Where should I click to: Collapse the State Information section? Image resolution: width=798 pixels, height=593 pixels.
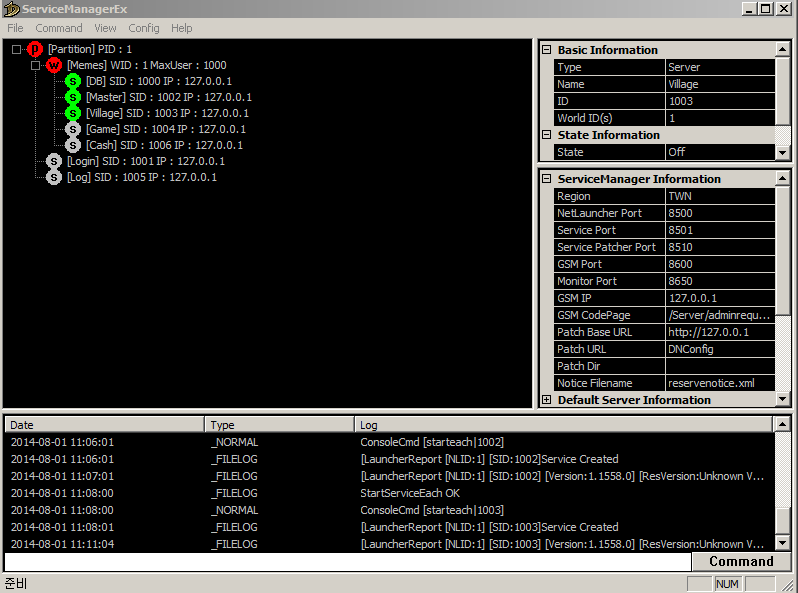pos(547,135)
